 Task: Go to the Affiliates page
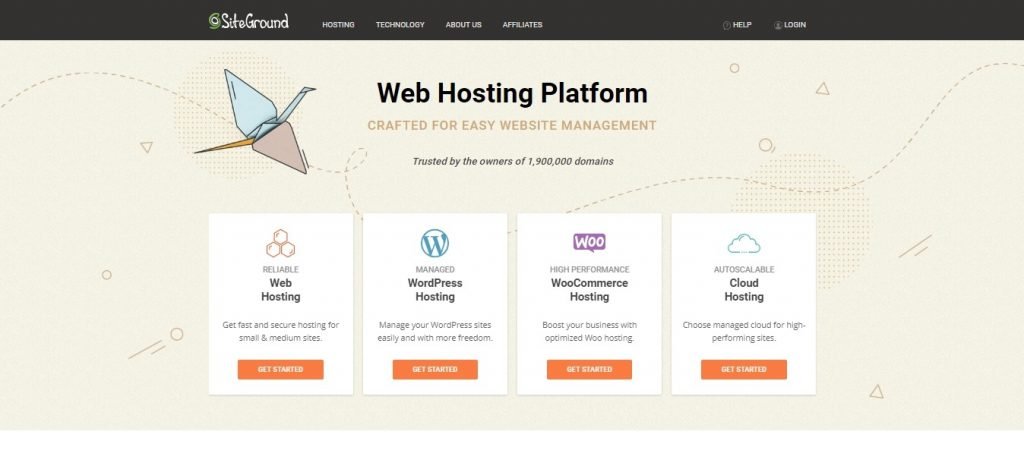coord(522,25)
